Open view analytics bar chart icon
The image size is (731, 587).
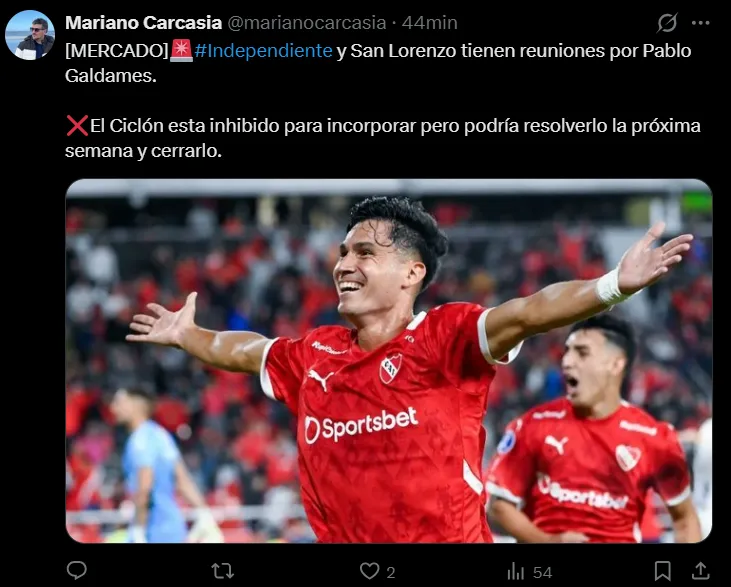point(516,571)
